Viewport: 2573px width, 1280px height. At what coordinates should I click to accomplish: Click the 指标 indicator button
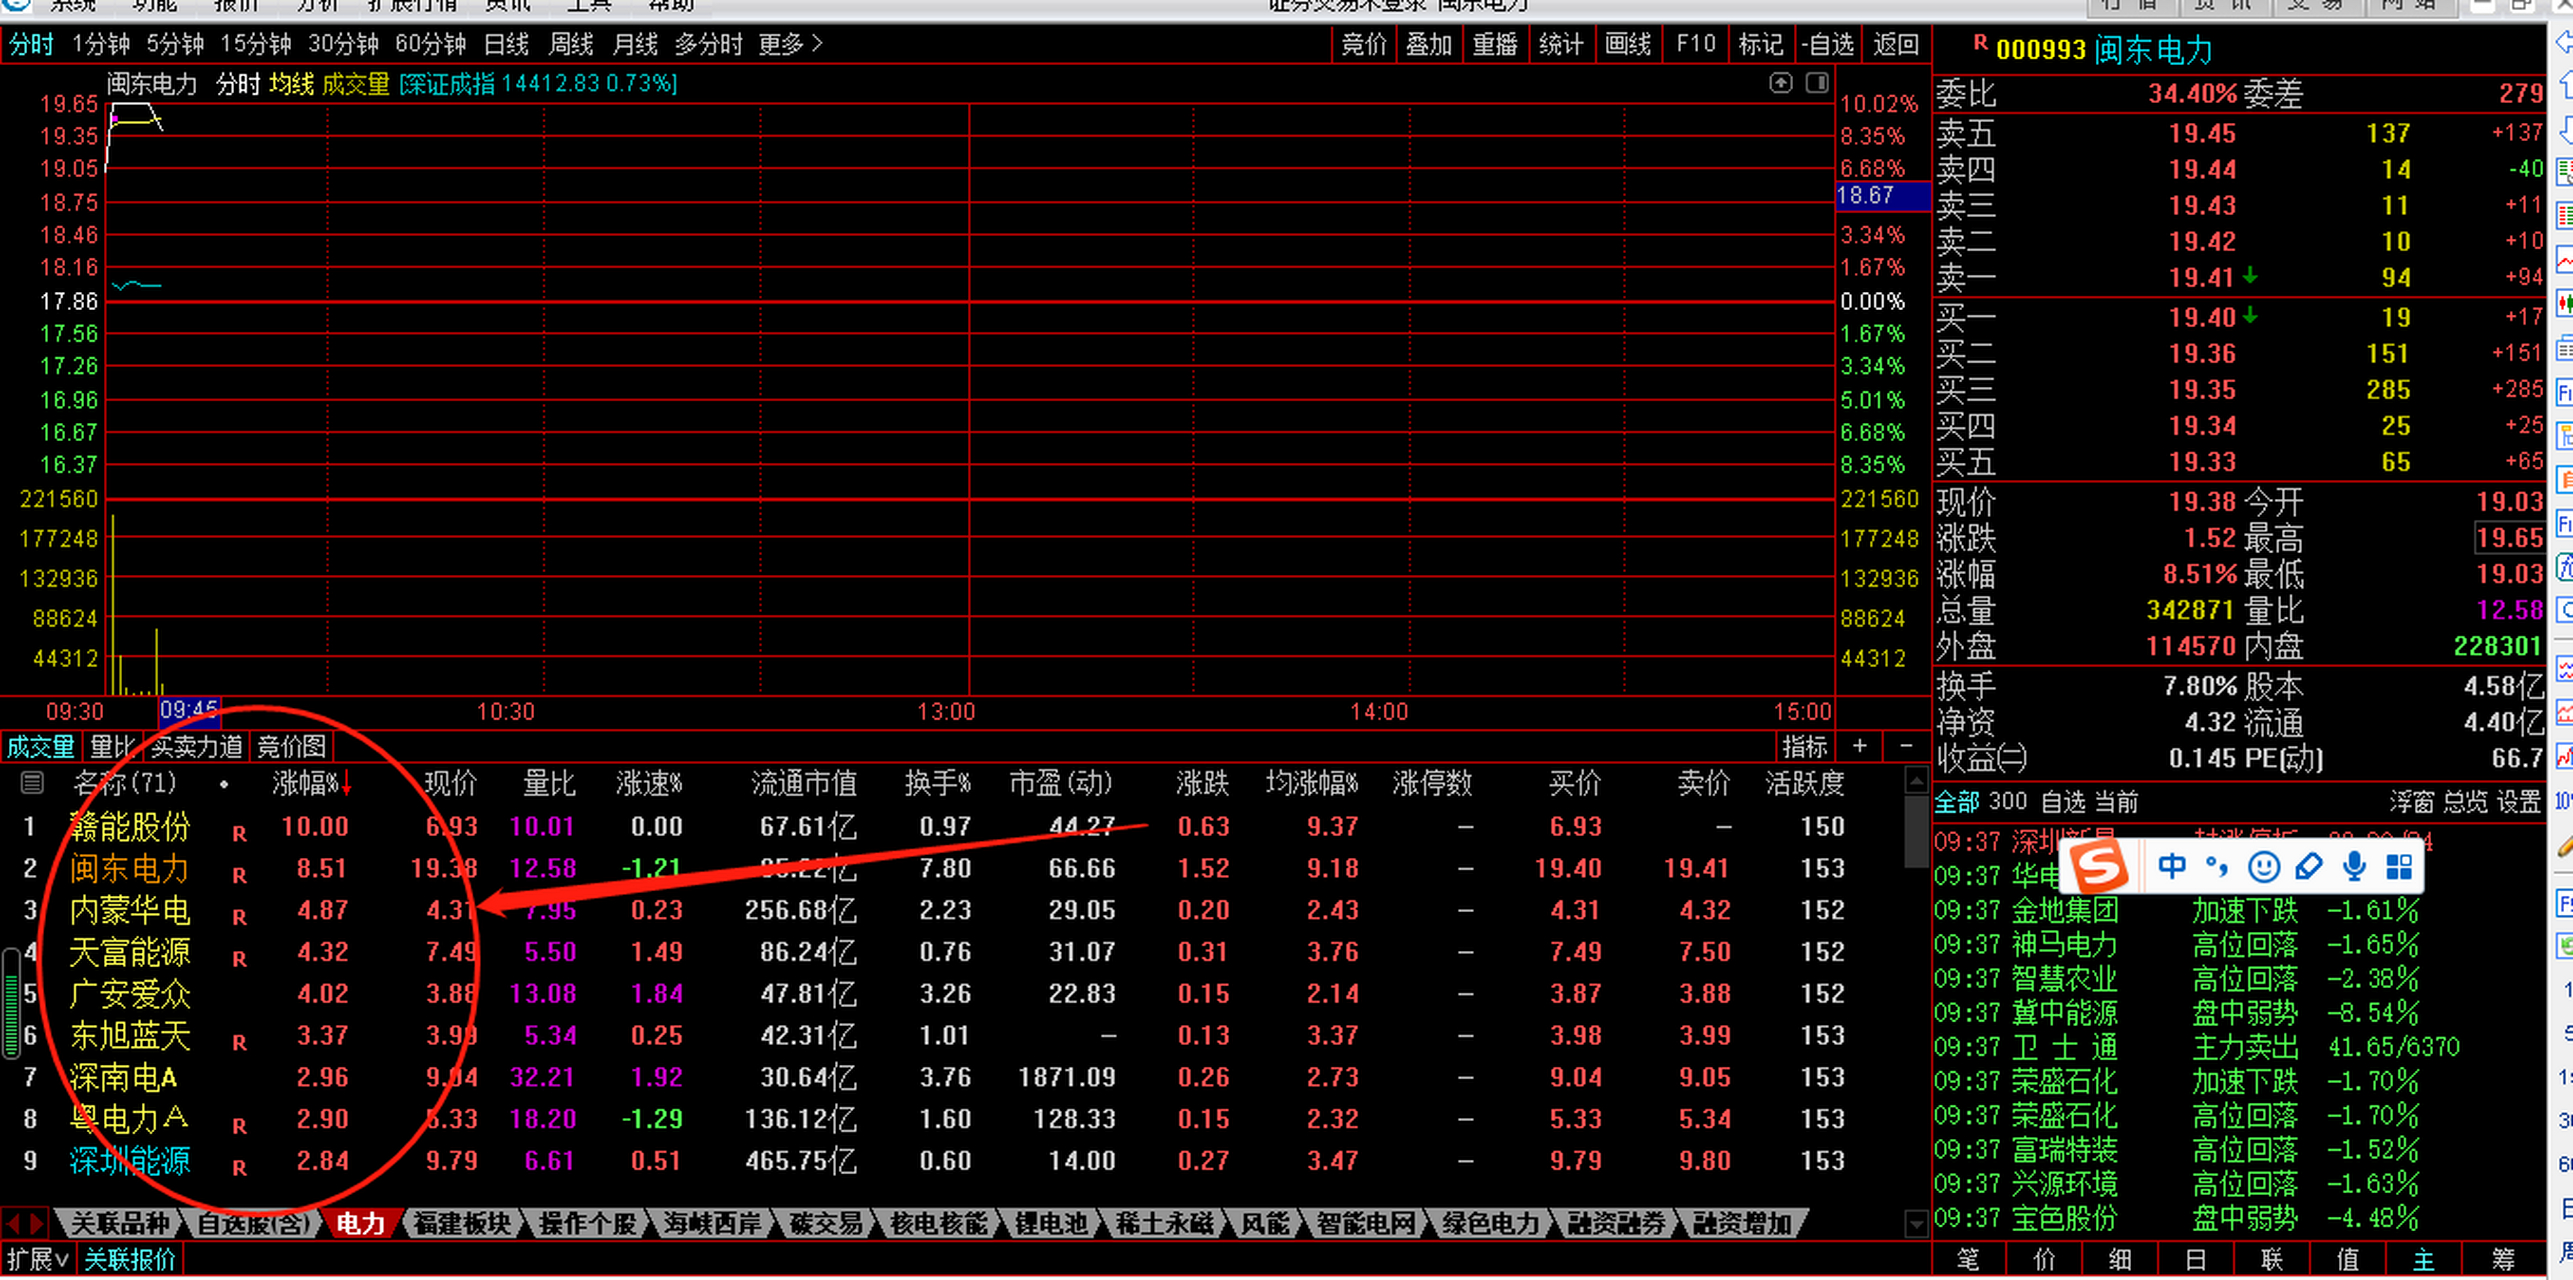coord(1804,746)
